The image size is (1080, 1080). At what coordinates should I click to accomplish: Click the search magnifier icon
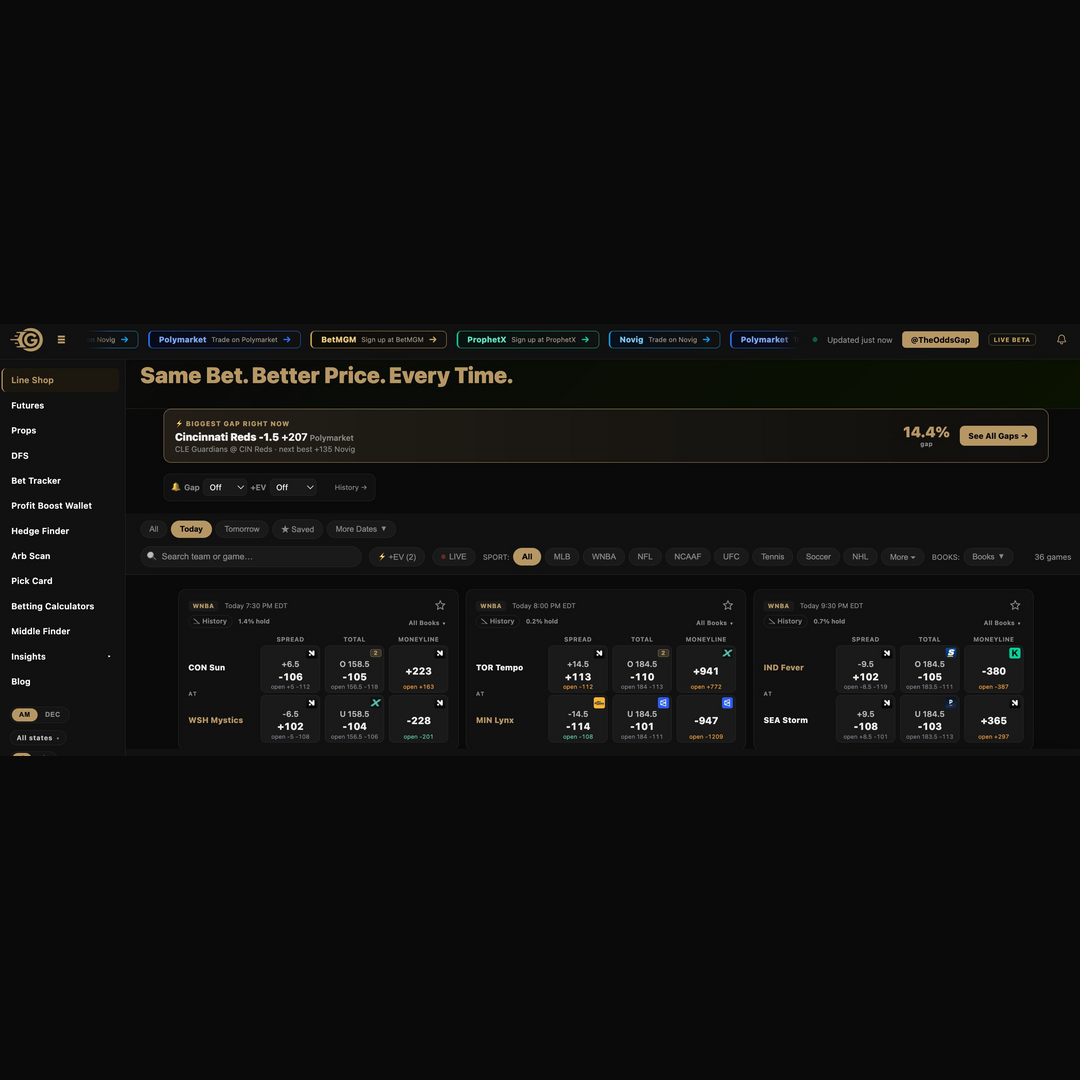152,556
